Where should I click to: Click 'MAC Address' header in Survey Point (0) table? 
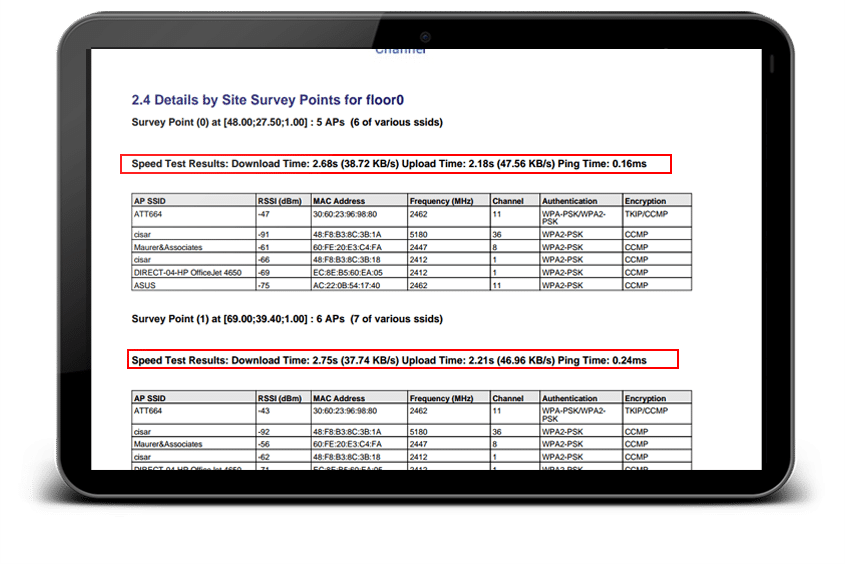339,201
